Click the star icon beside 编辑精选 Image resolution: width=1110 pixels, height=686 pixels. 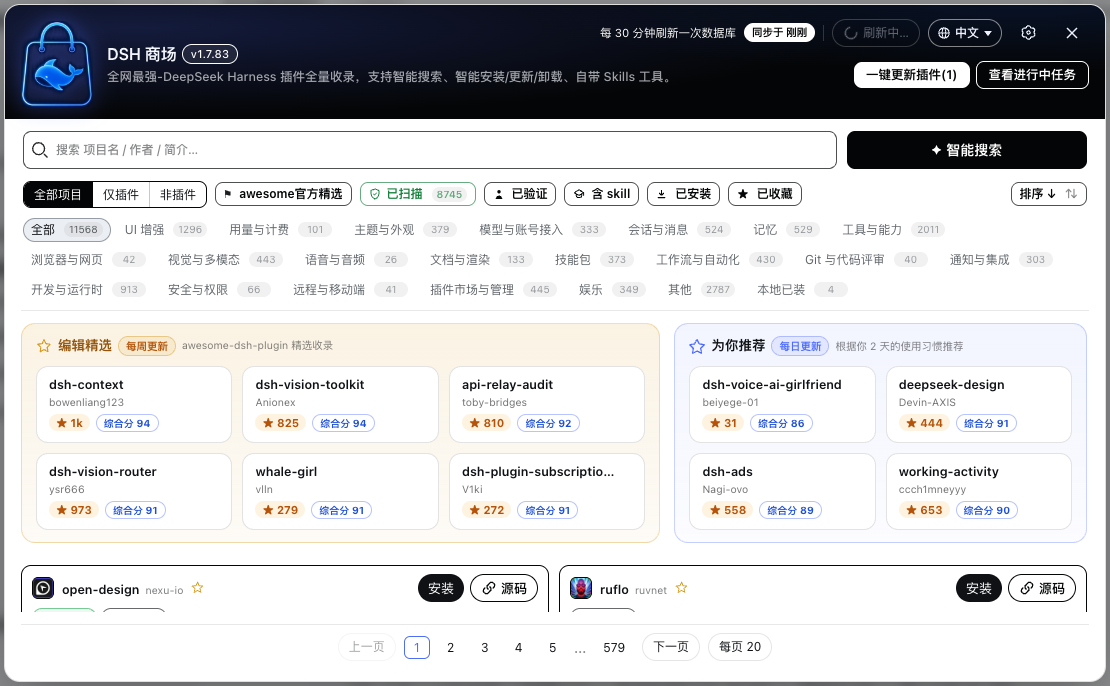(x=44, y=345)
